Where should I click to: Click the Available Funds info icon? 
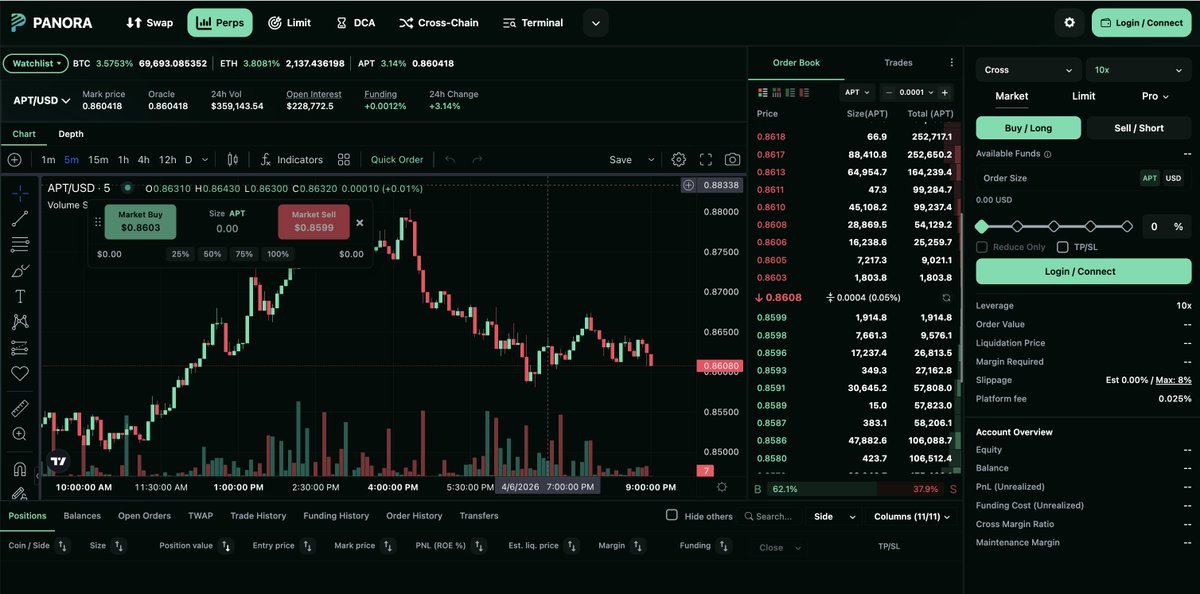1047,154
